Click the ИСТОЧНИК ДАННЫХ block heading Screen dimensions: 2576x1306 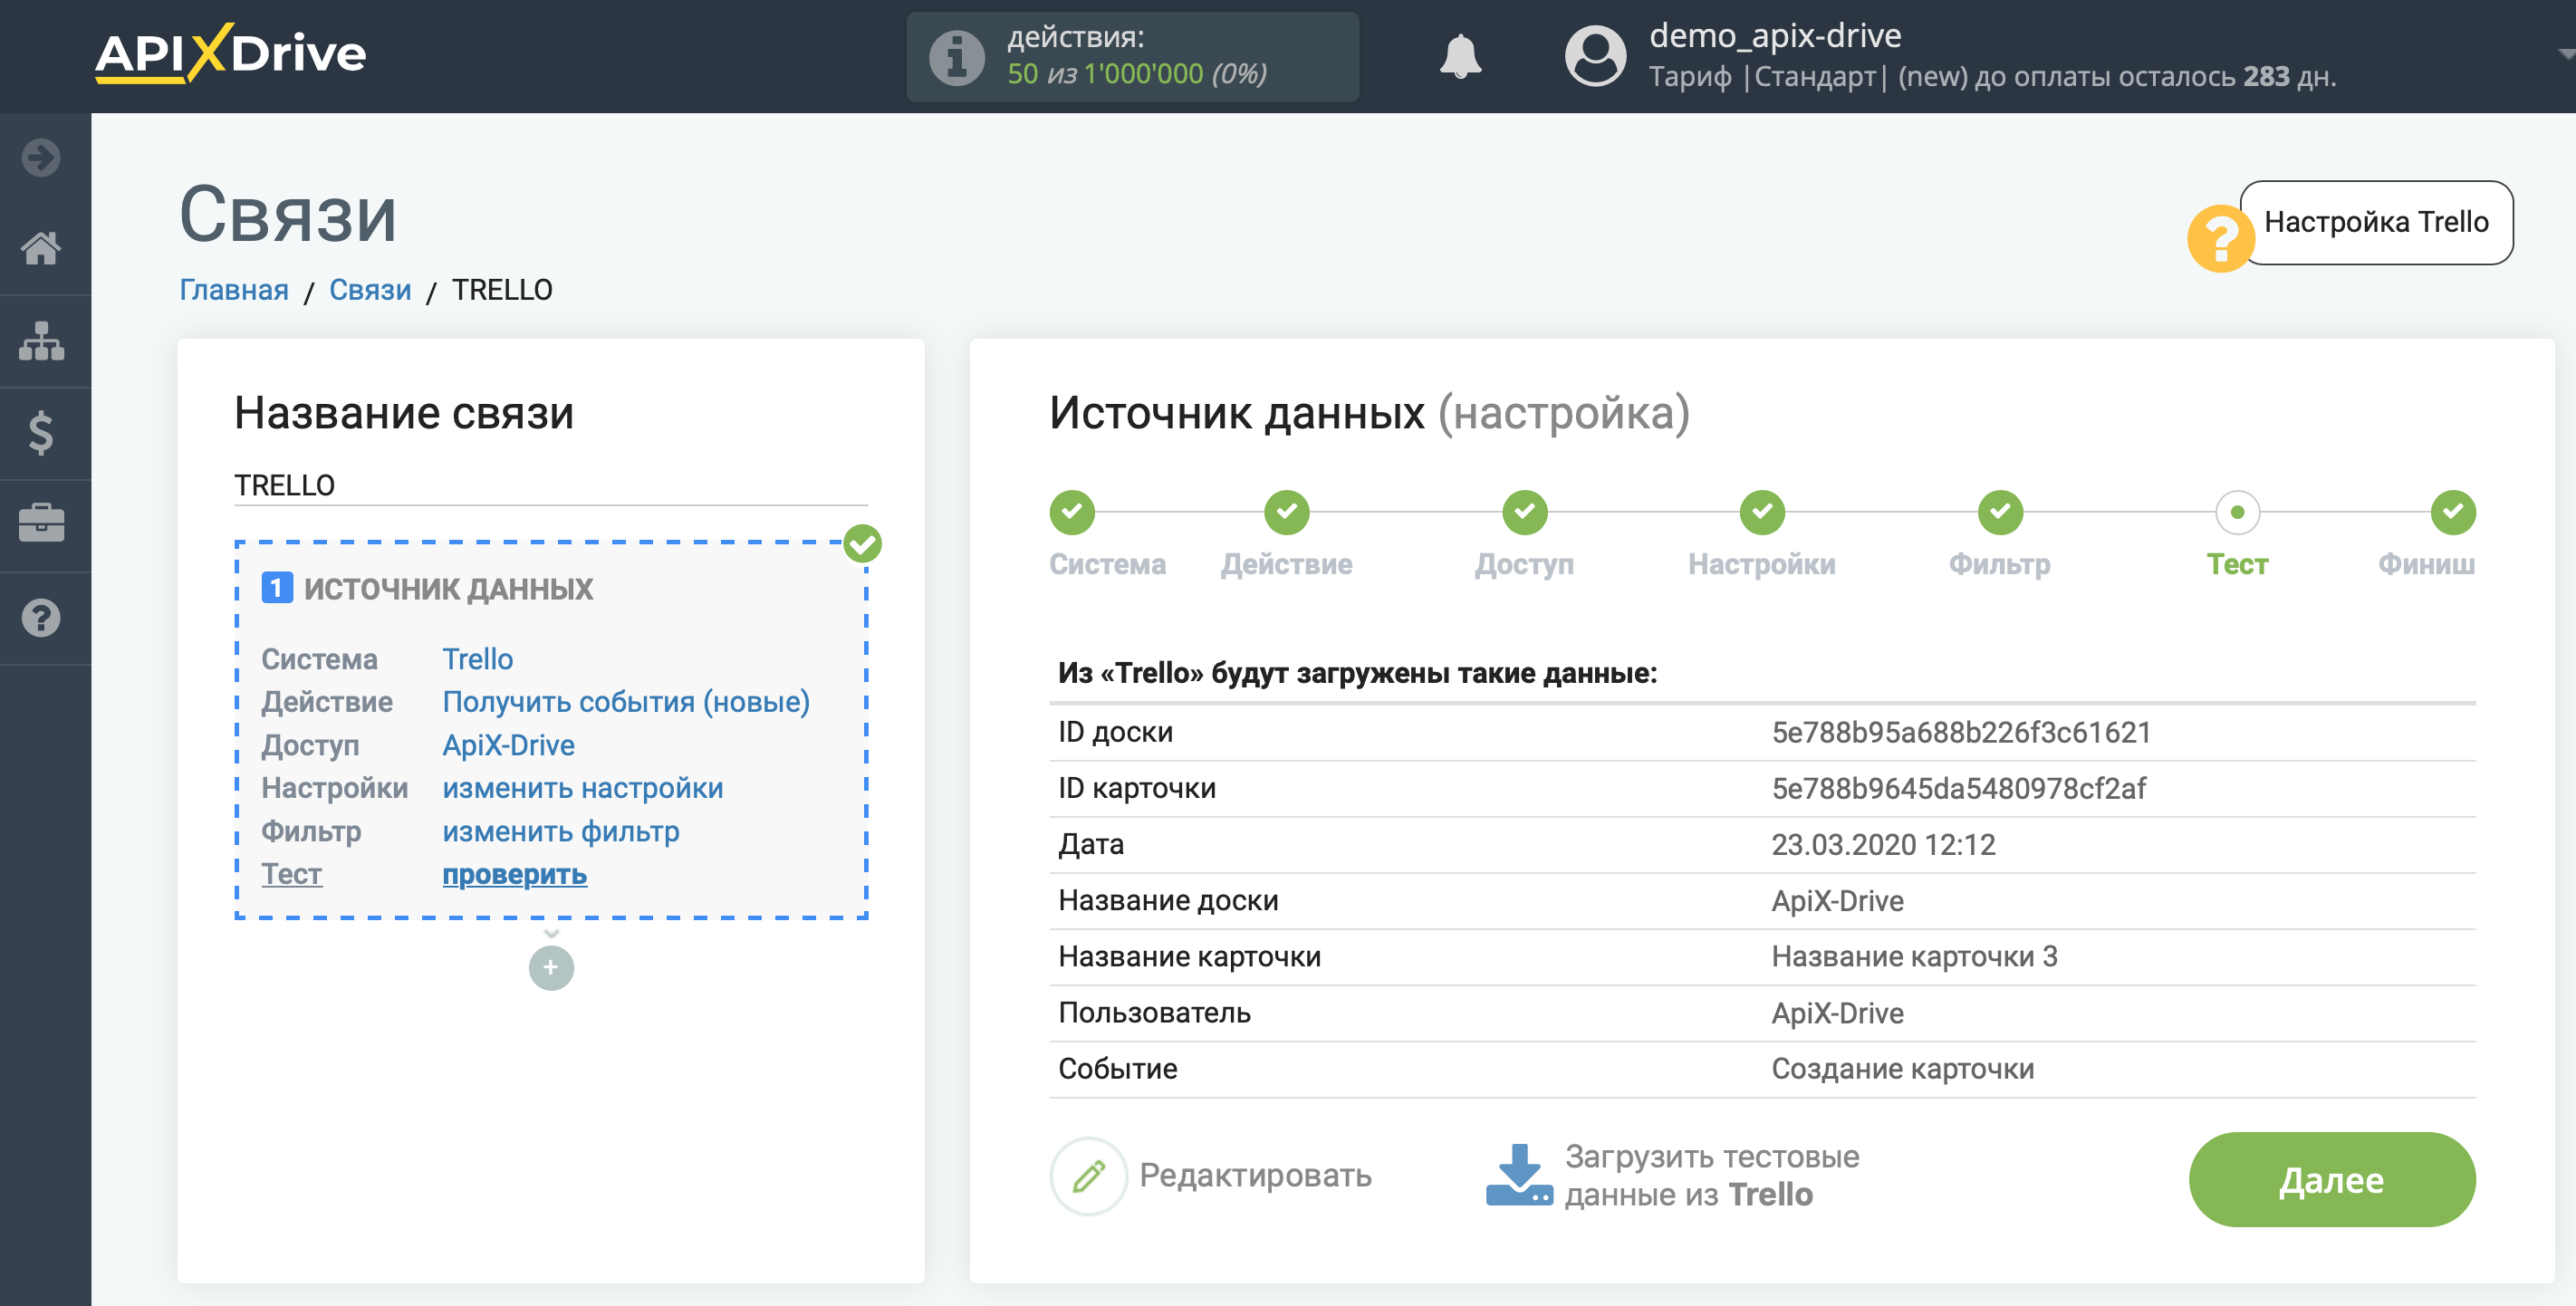point(448,588)
